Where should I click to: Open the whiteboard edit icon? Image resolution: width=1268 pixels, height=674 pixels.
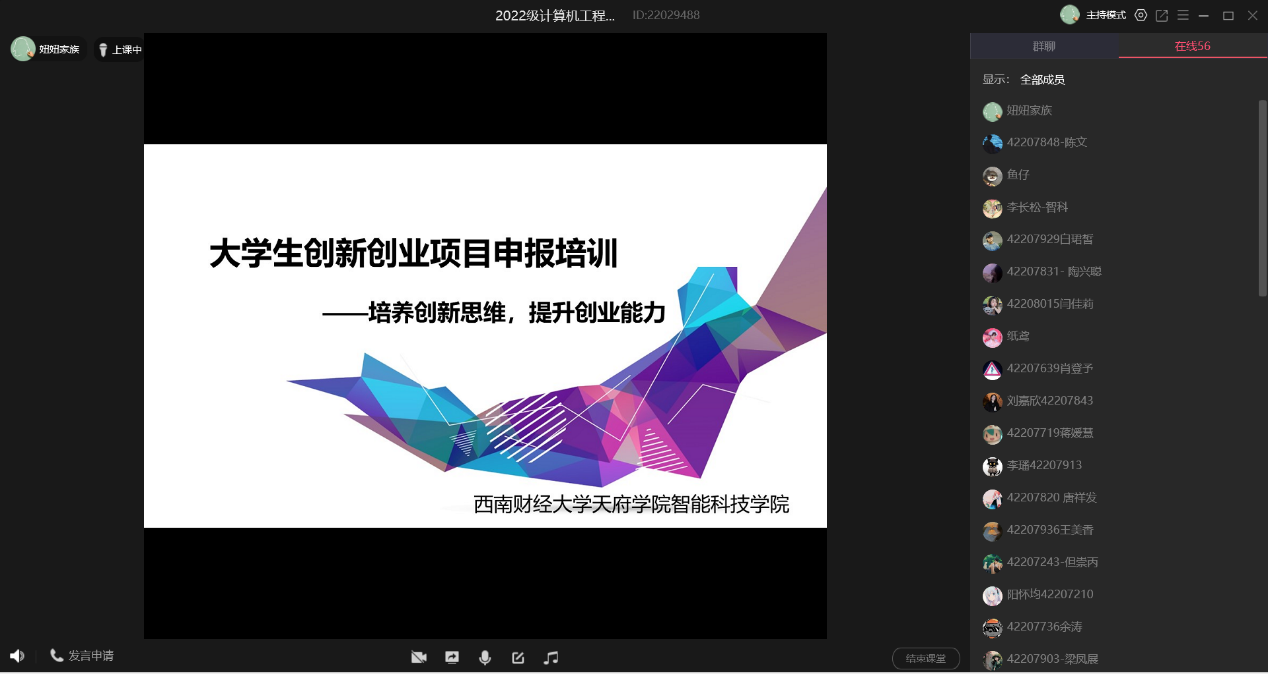tap(518, 657)
